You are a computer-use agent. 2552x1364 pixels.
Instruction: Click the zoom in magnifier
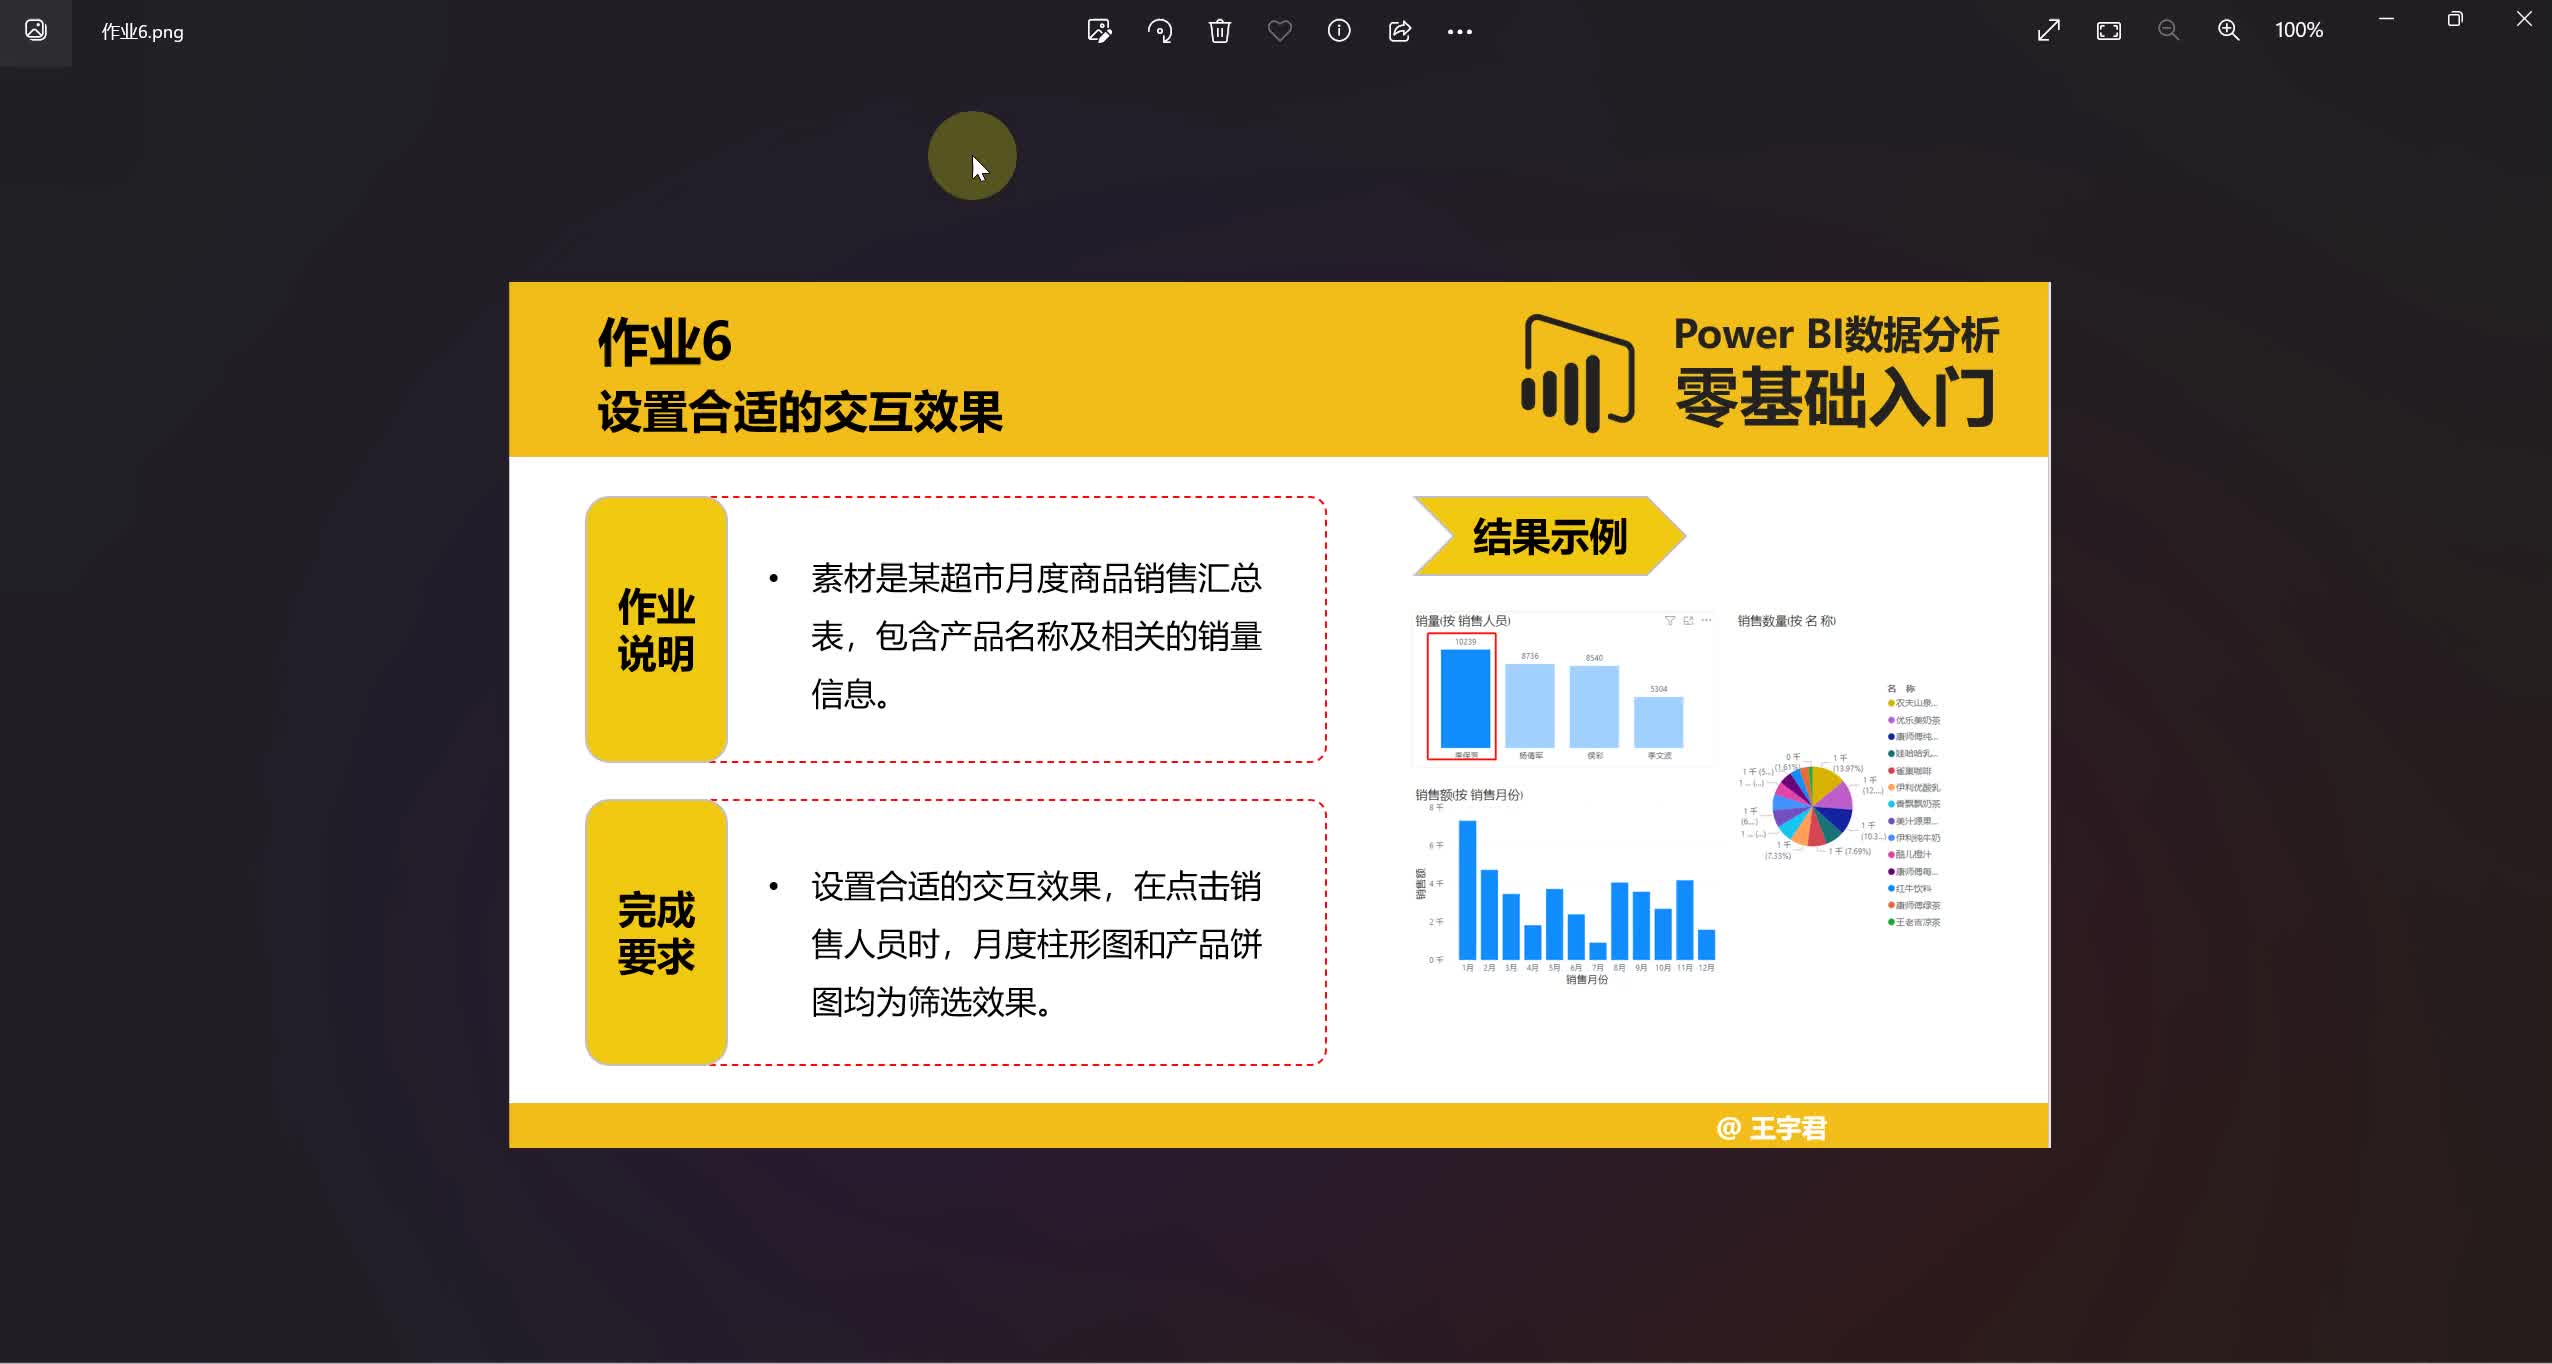(x=2228, y=31)
